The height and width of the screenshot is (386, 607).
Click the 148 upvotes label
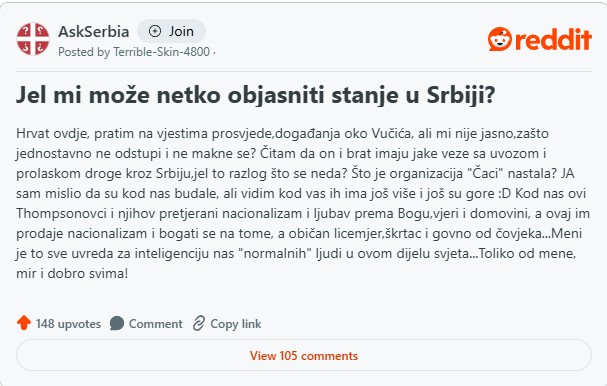[x=68, y=324]
